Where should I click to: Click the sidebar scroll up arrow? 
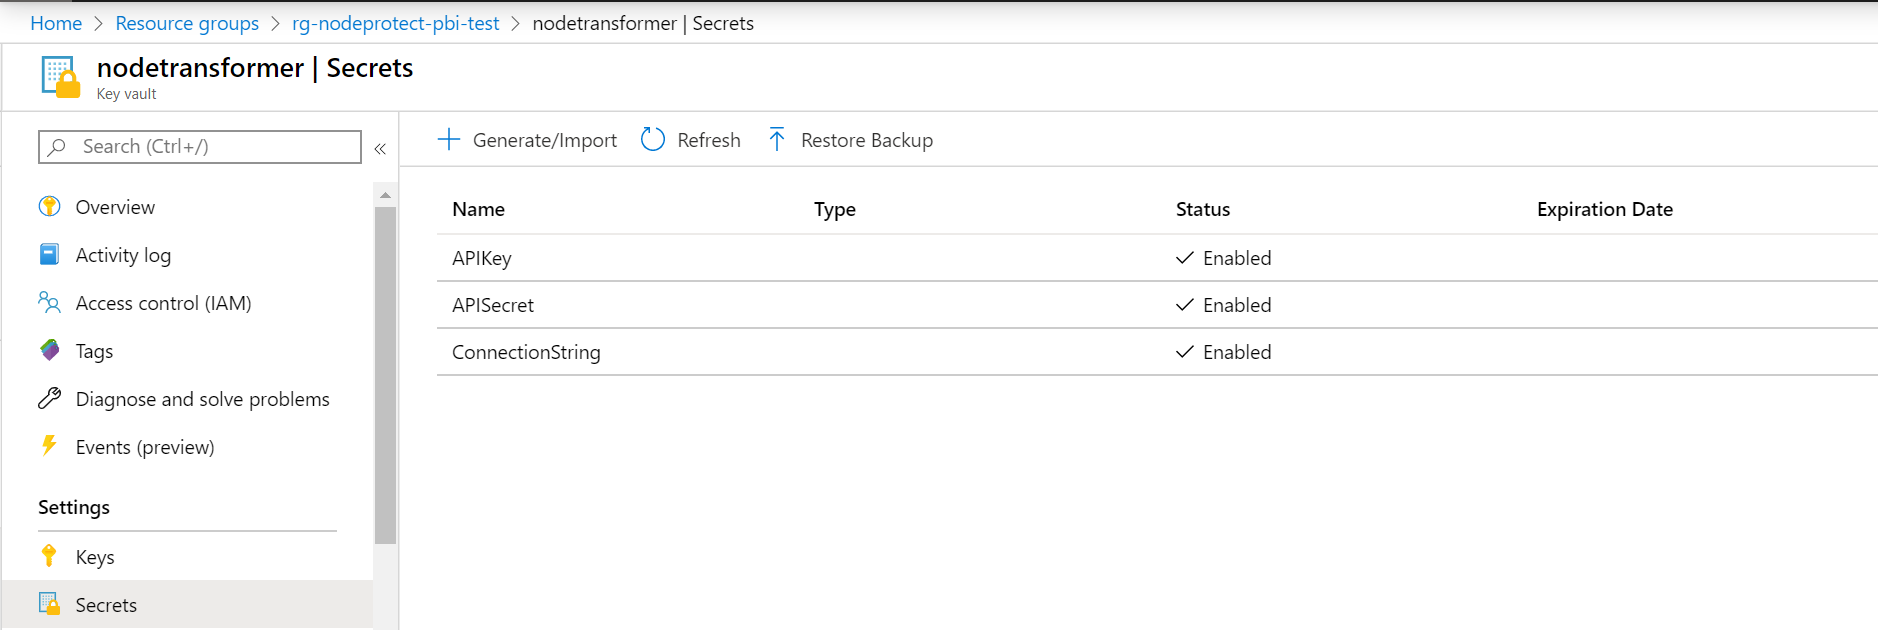click(x=385, y=195)
